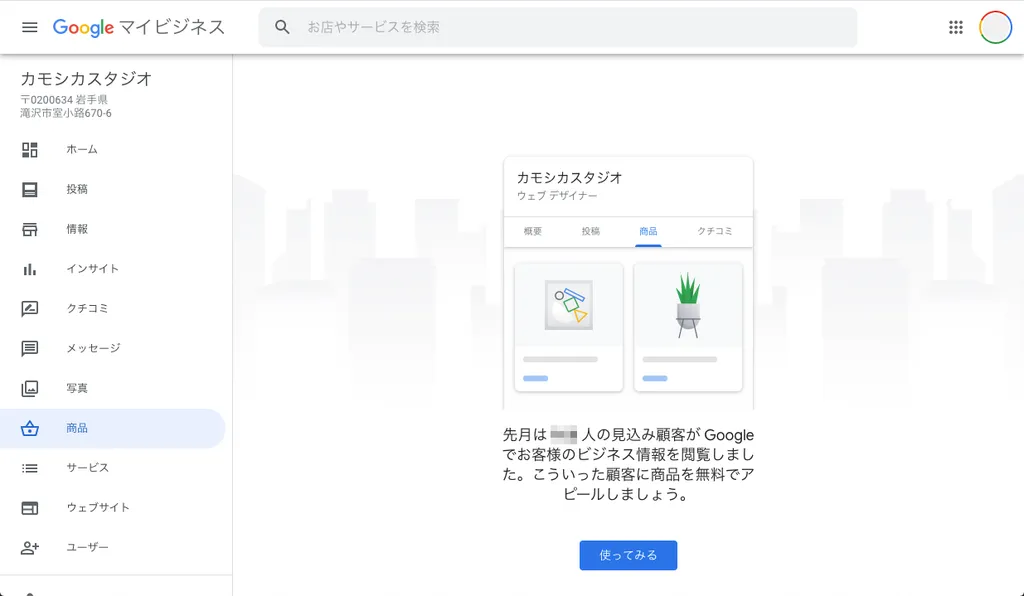
Task: Click the ホーム dashboard icon
Action: click(x=29, y=149)
